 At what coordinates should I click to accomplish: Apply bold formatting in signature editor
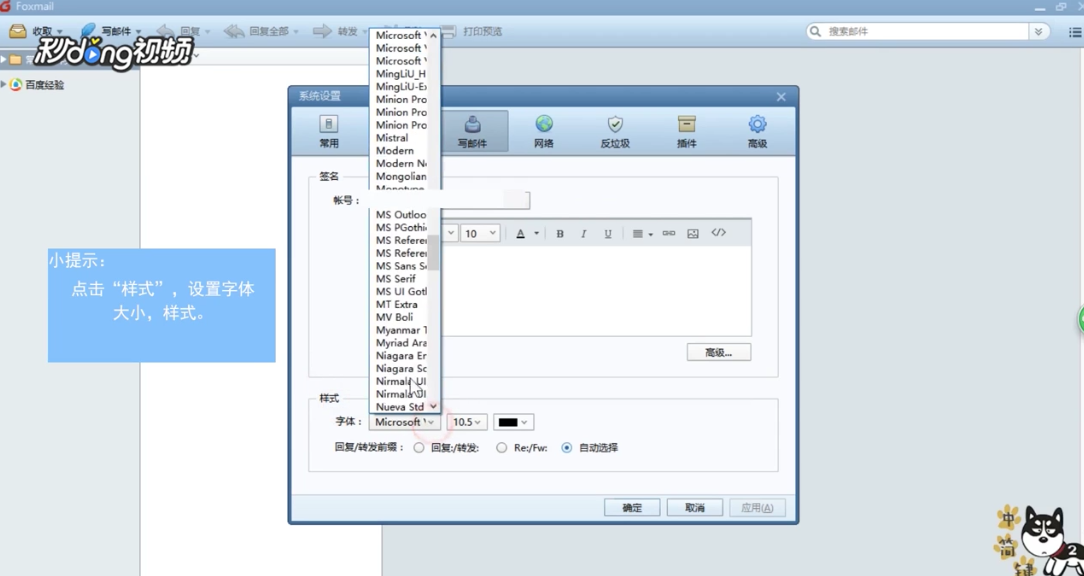pyautogui.click(x=559, y=233)
